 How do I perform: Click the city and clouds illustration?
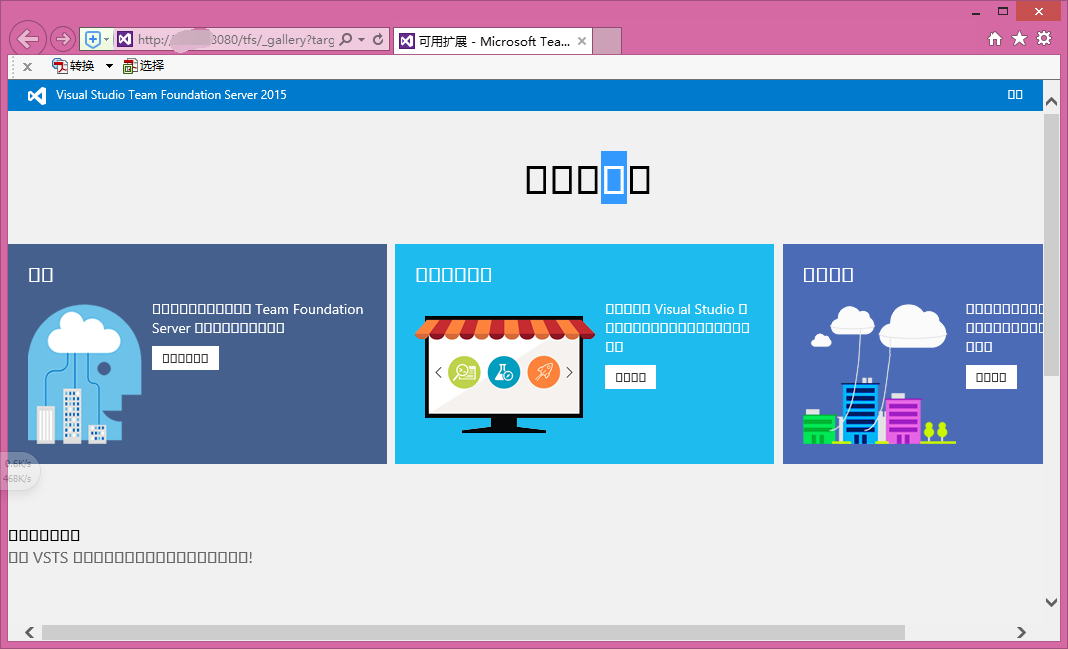(879, 375)
